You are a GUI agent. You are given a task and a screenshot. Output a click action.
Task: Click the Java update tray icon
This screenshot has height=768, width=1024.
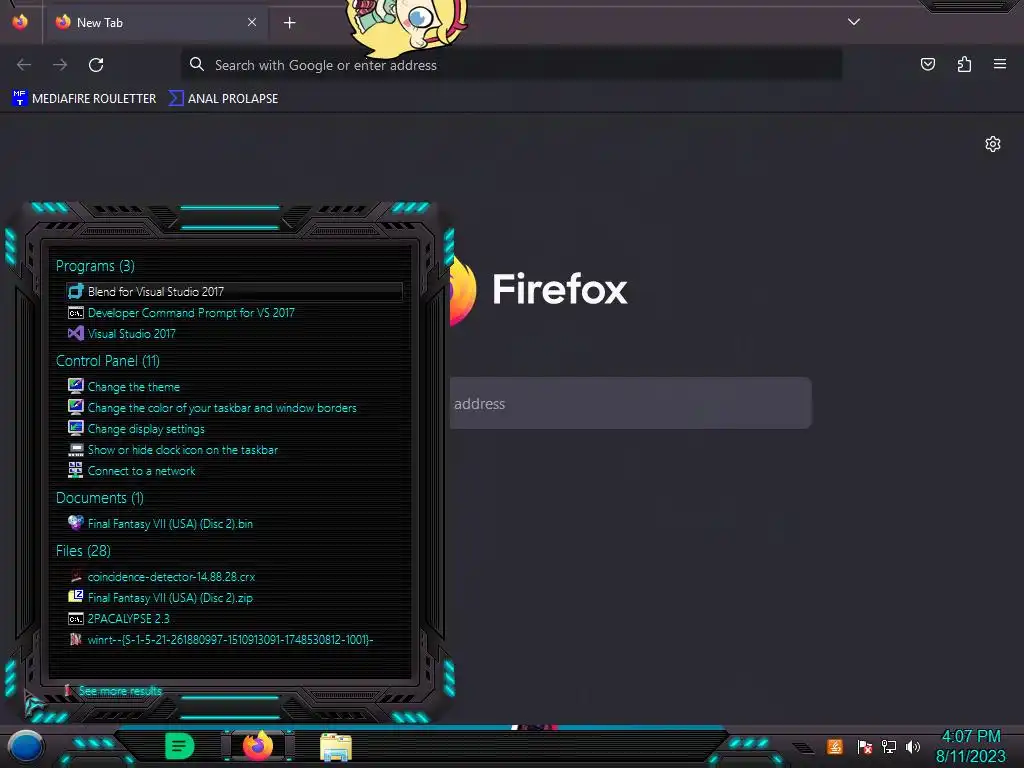tap(835, 746)
